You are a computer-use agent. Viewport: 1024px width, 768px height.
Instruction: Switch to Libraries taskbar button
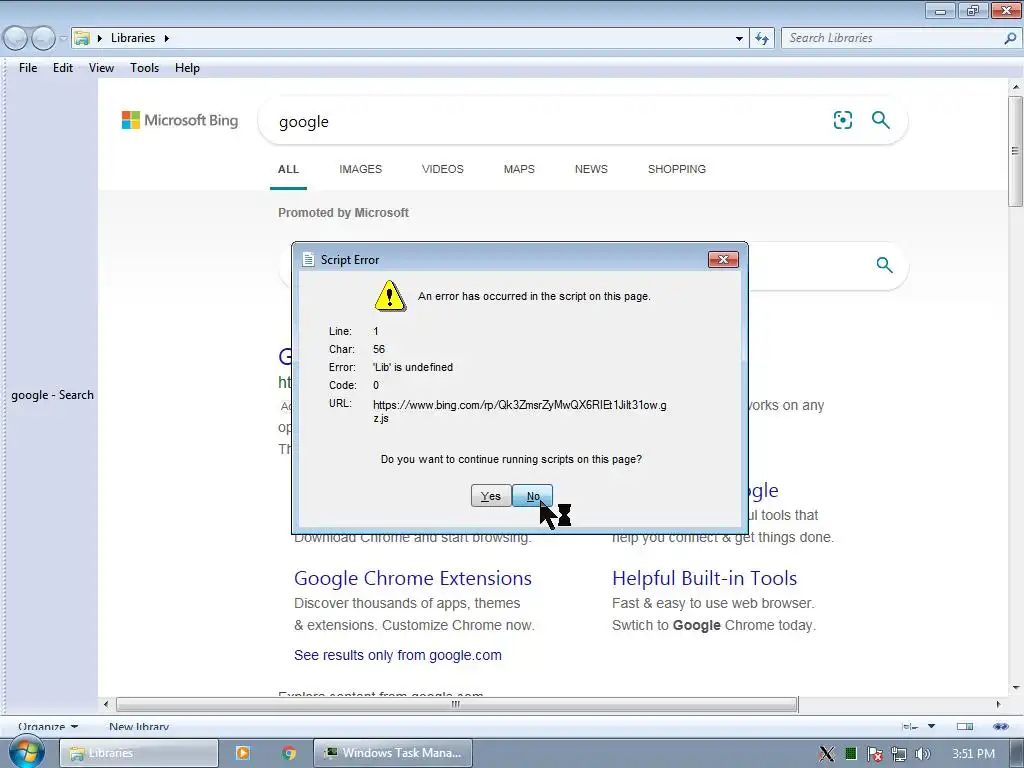coord(138,753)
